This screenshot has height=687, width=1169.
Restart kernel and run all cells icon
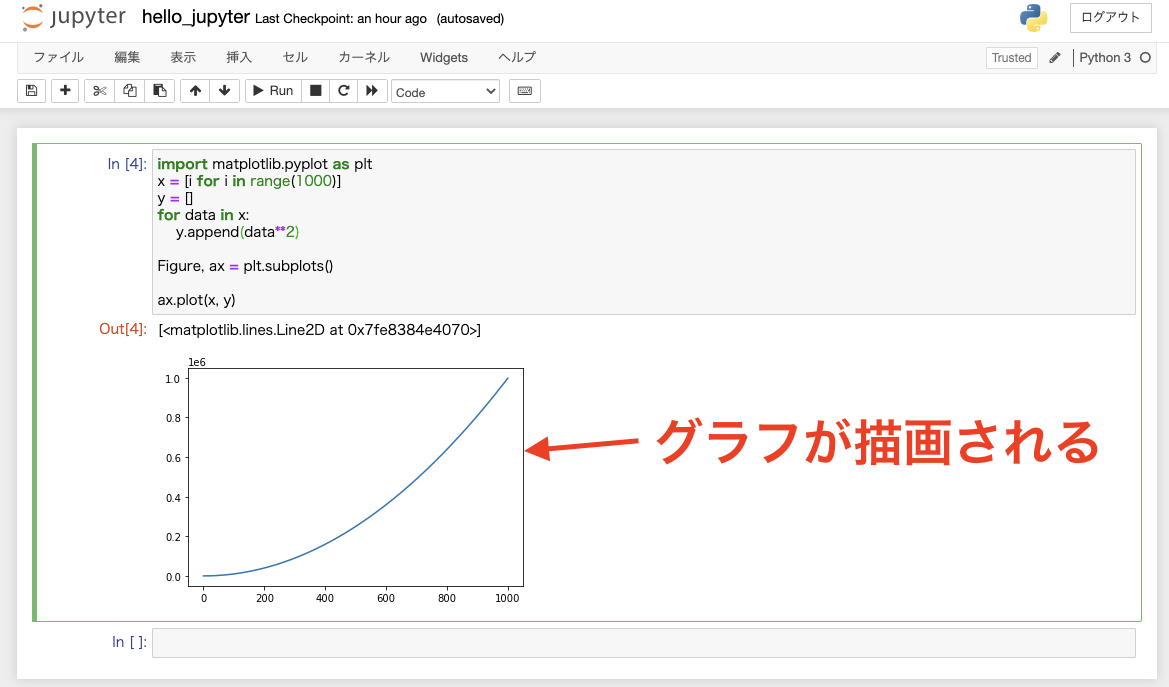pos(371,91)
